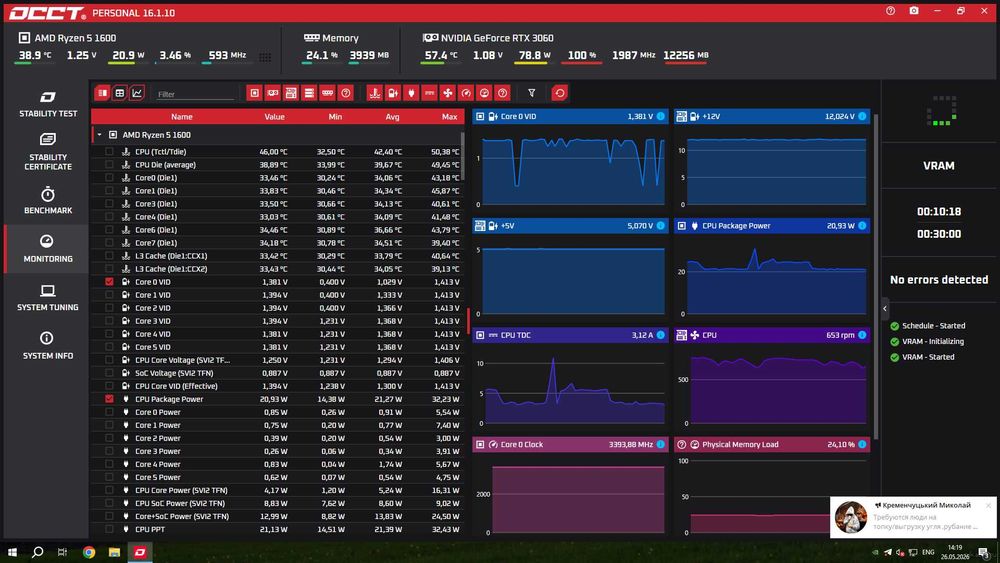Image resolution: width=1000 pixels, height=563 pixels.
Task: Uncheck the Core 0 VID sensor checkbox
Action: [109, 282]
